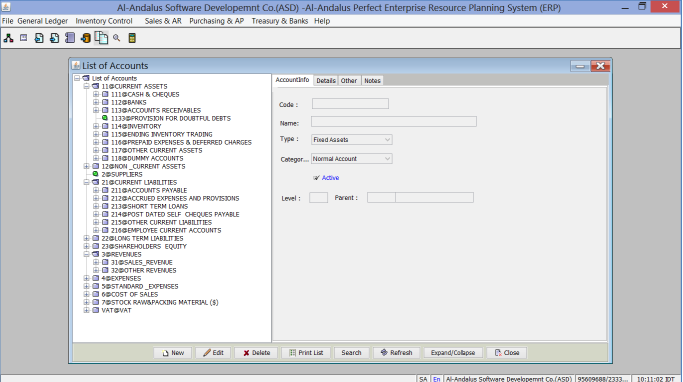Viewport: 683px width, 382px height.
Task: Select 116@PREPAID EXPENSES & DEFERRED CHARGES row
Action: (181, 142)
